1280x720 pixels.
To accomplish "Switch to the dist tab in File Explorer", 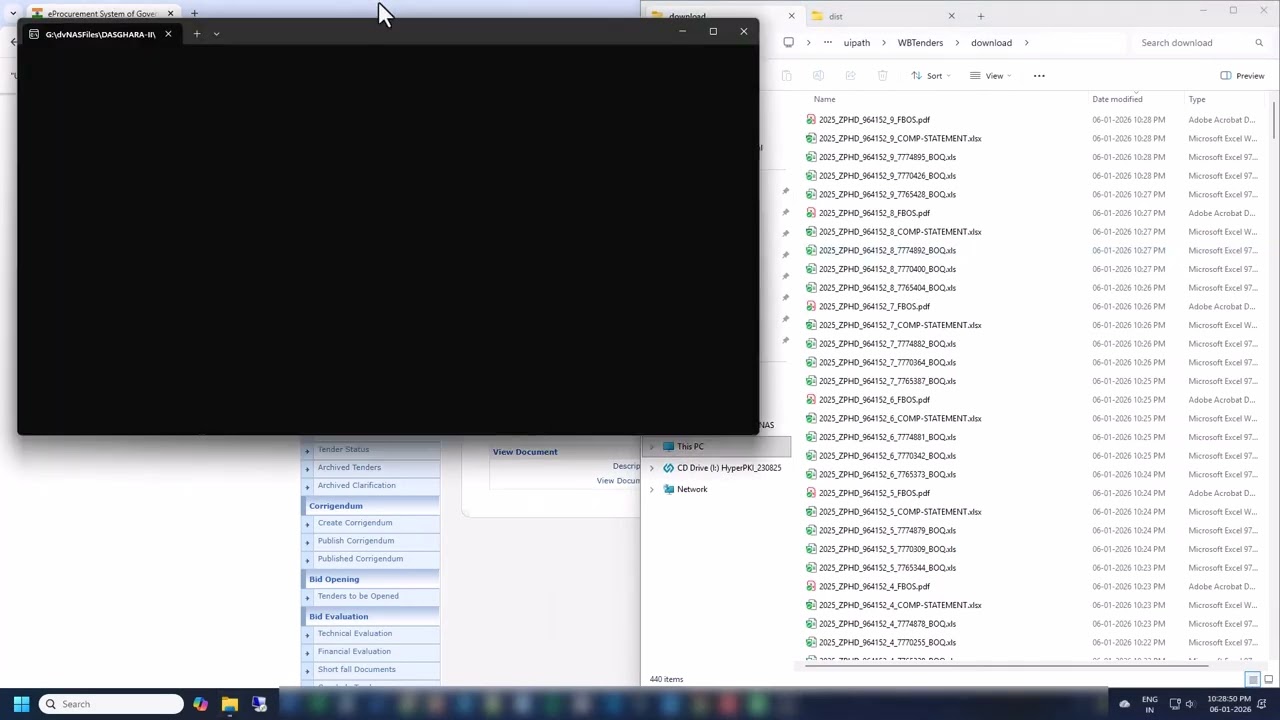I will click(x=835, y=16).
